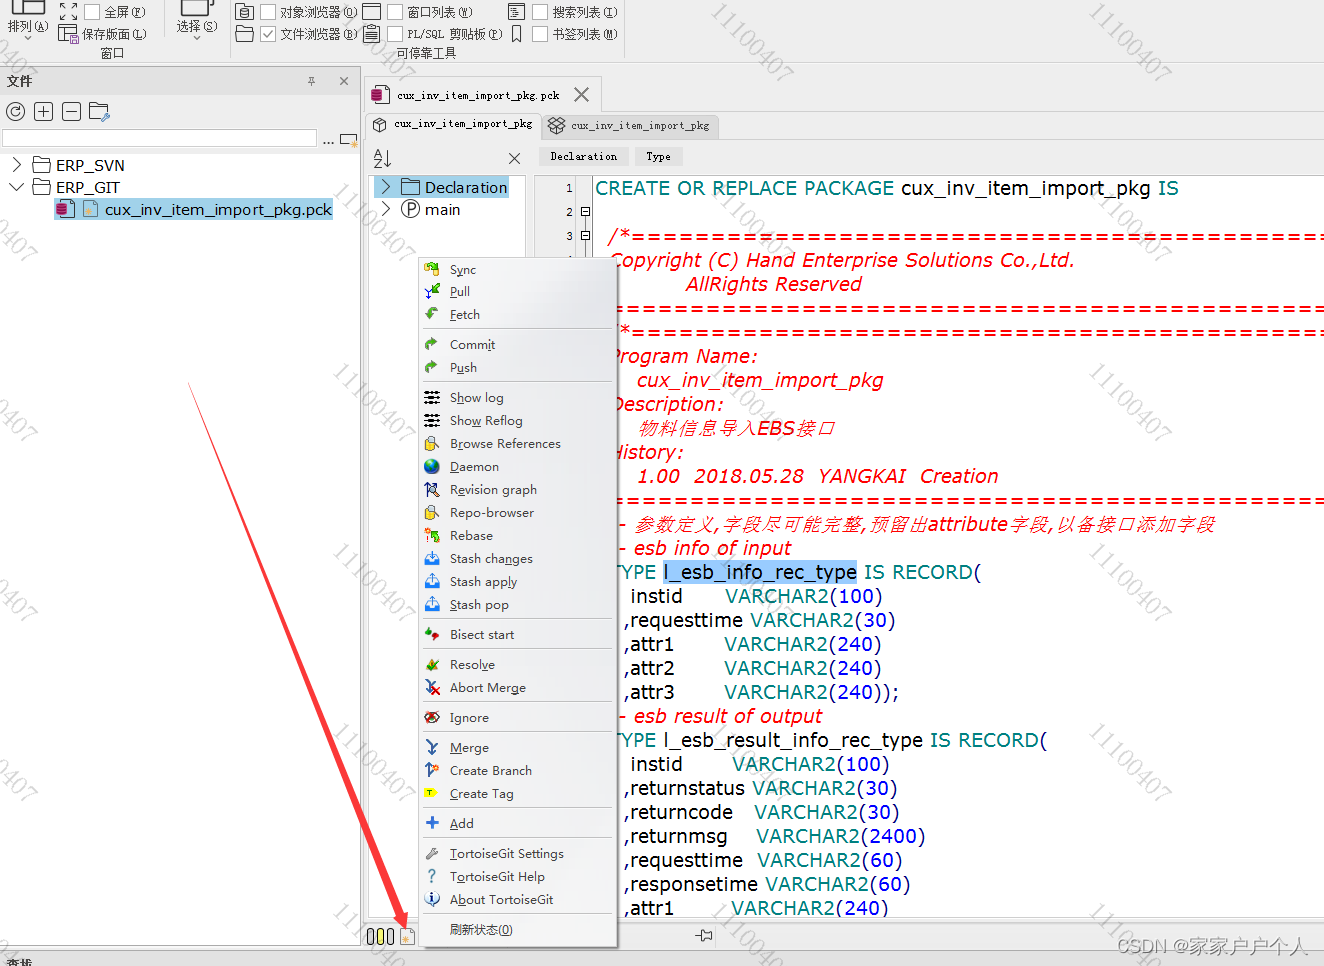Image resolution: width=1324 pixels, height=966 pixels.
Task: Expand the main node in code navigator
Action: coord(389,209)
